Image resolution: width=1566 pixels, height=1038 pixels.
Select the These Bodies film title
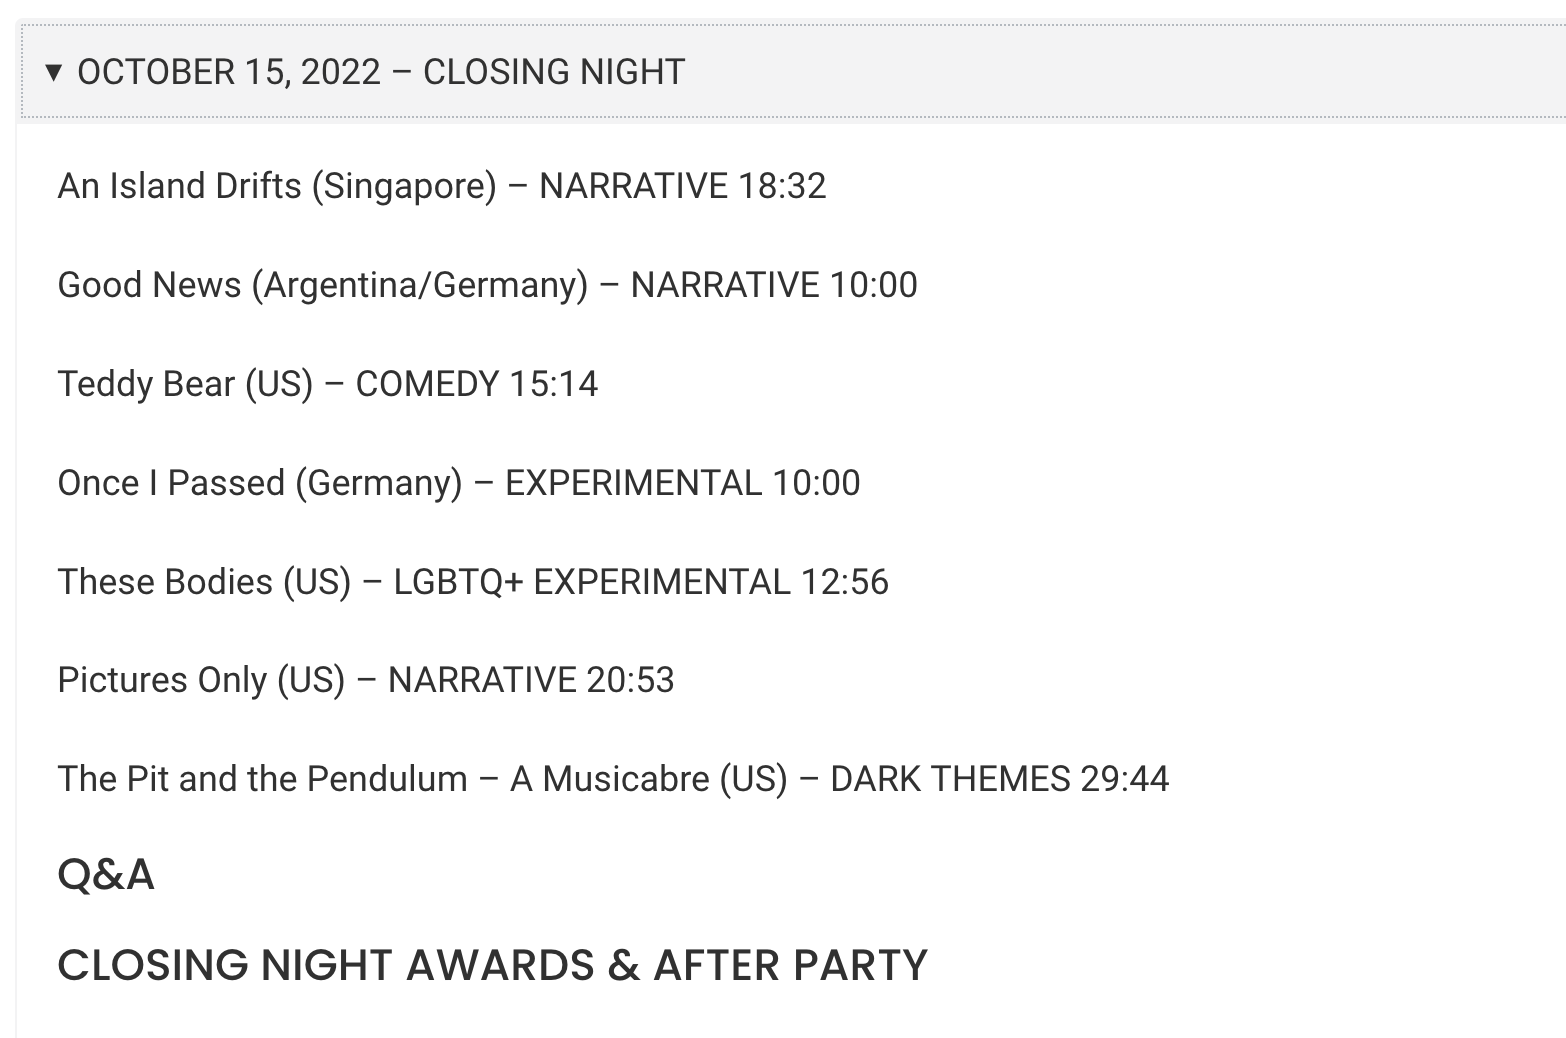[x=165, y=582]
